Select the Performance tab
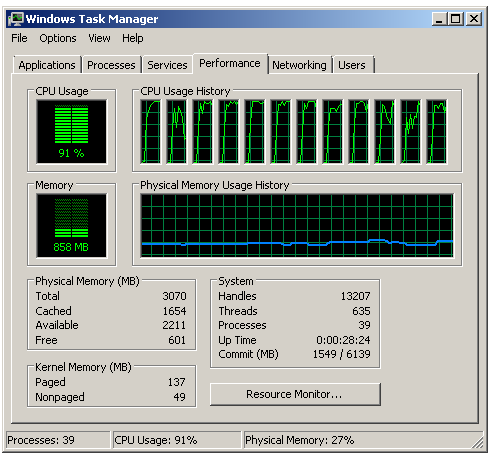This screenshot has width=490, height=456. 230,63
